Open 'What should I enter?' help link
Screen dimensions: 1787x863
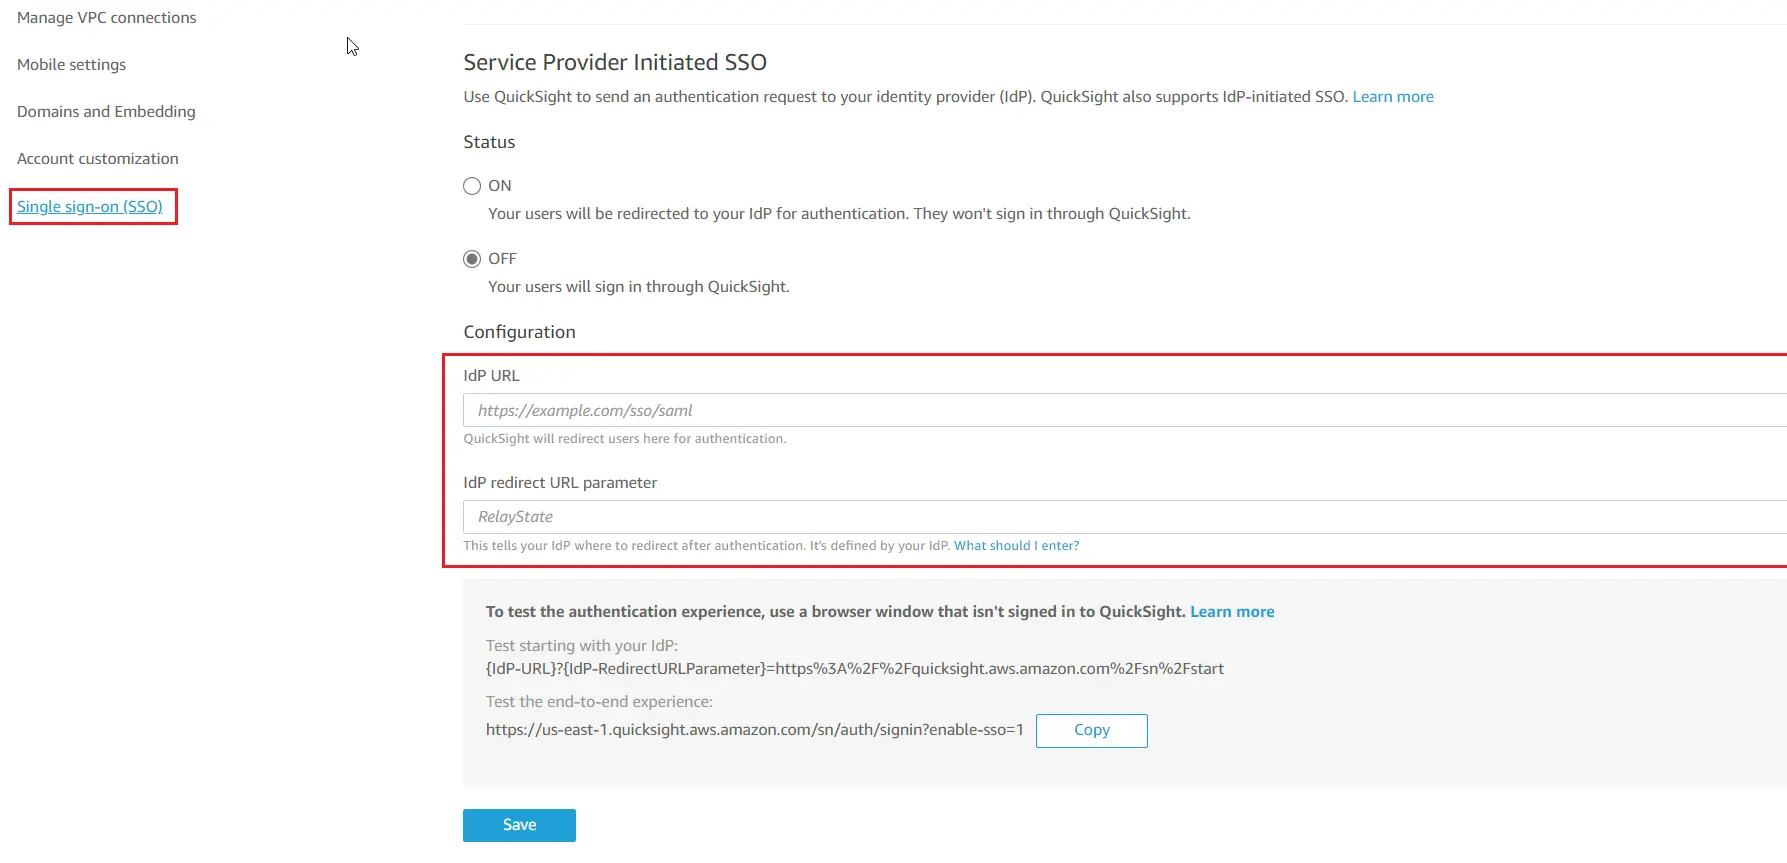point(1016,546)
